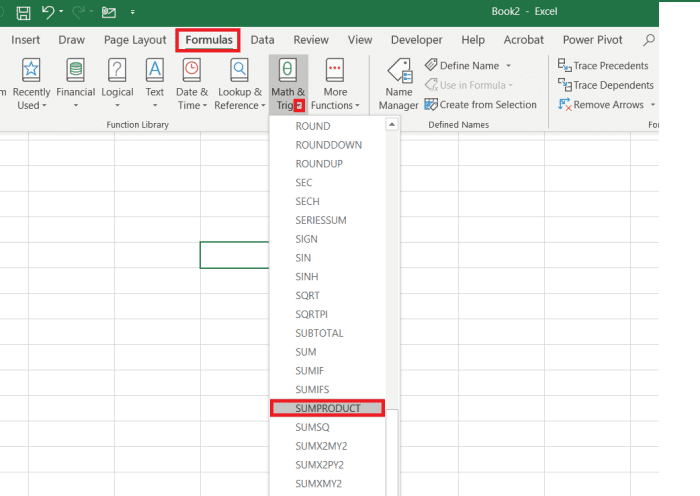Open the Name Manager
The width and height of the screenshot is (700, 496).
coord(399,84)
